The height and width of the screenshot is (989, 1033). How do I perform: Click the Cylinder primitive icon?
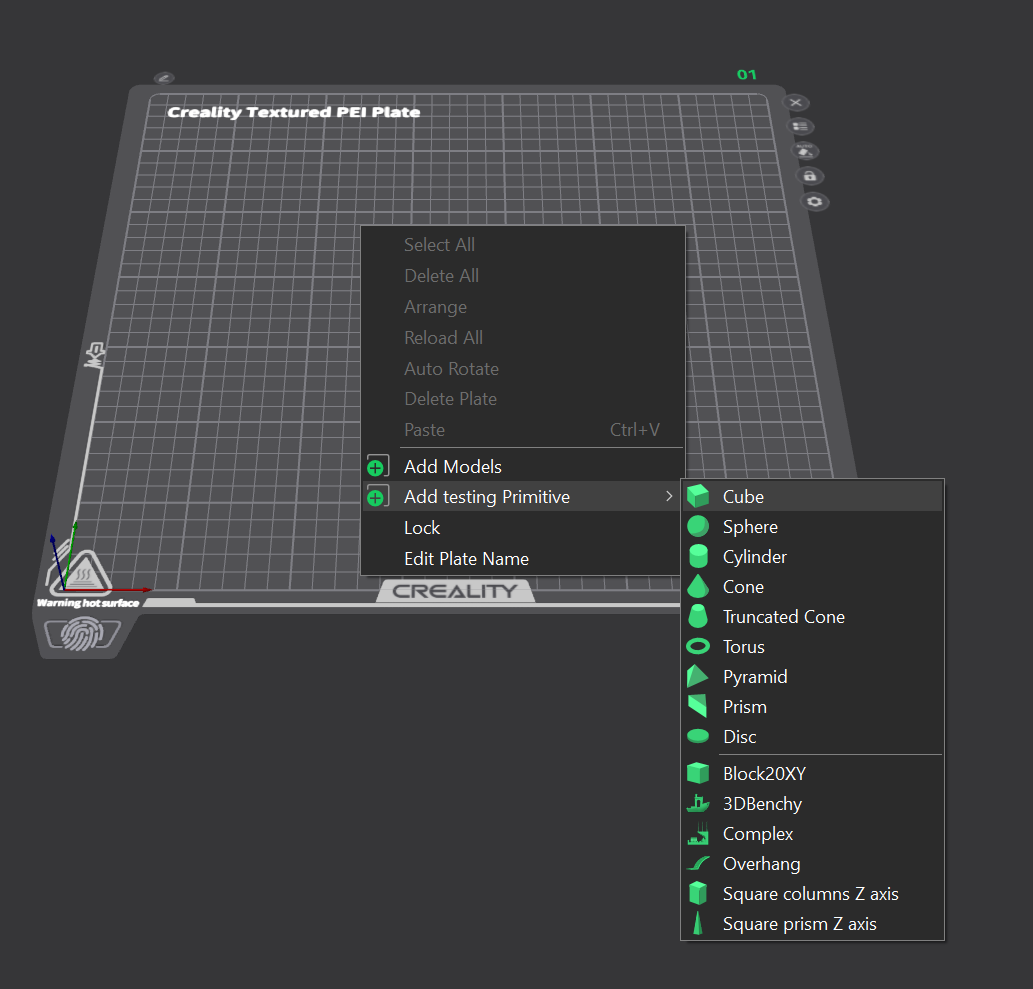coord(698,557)
